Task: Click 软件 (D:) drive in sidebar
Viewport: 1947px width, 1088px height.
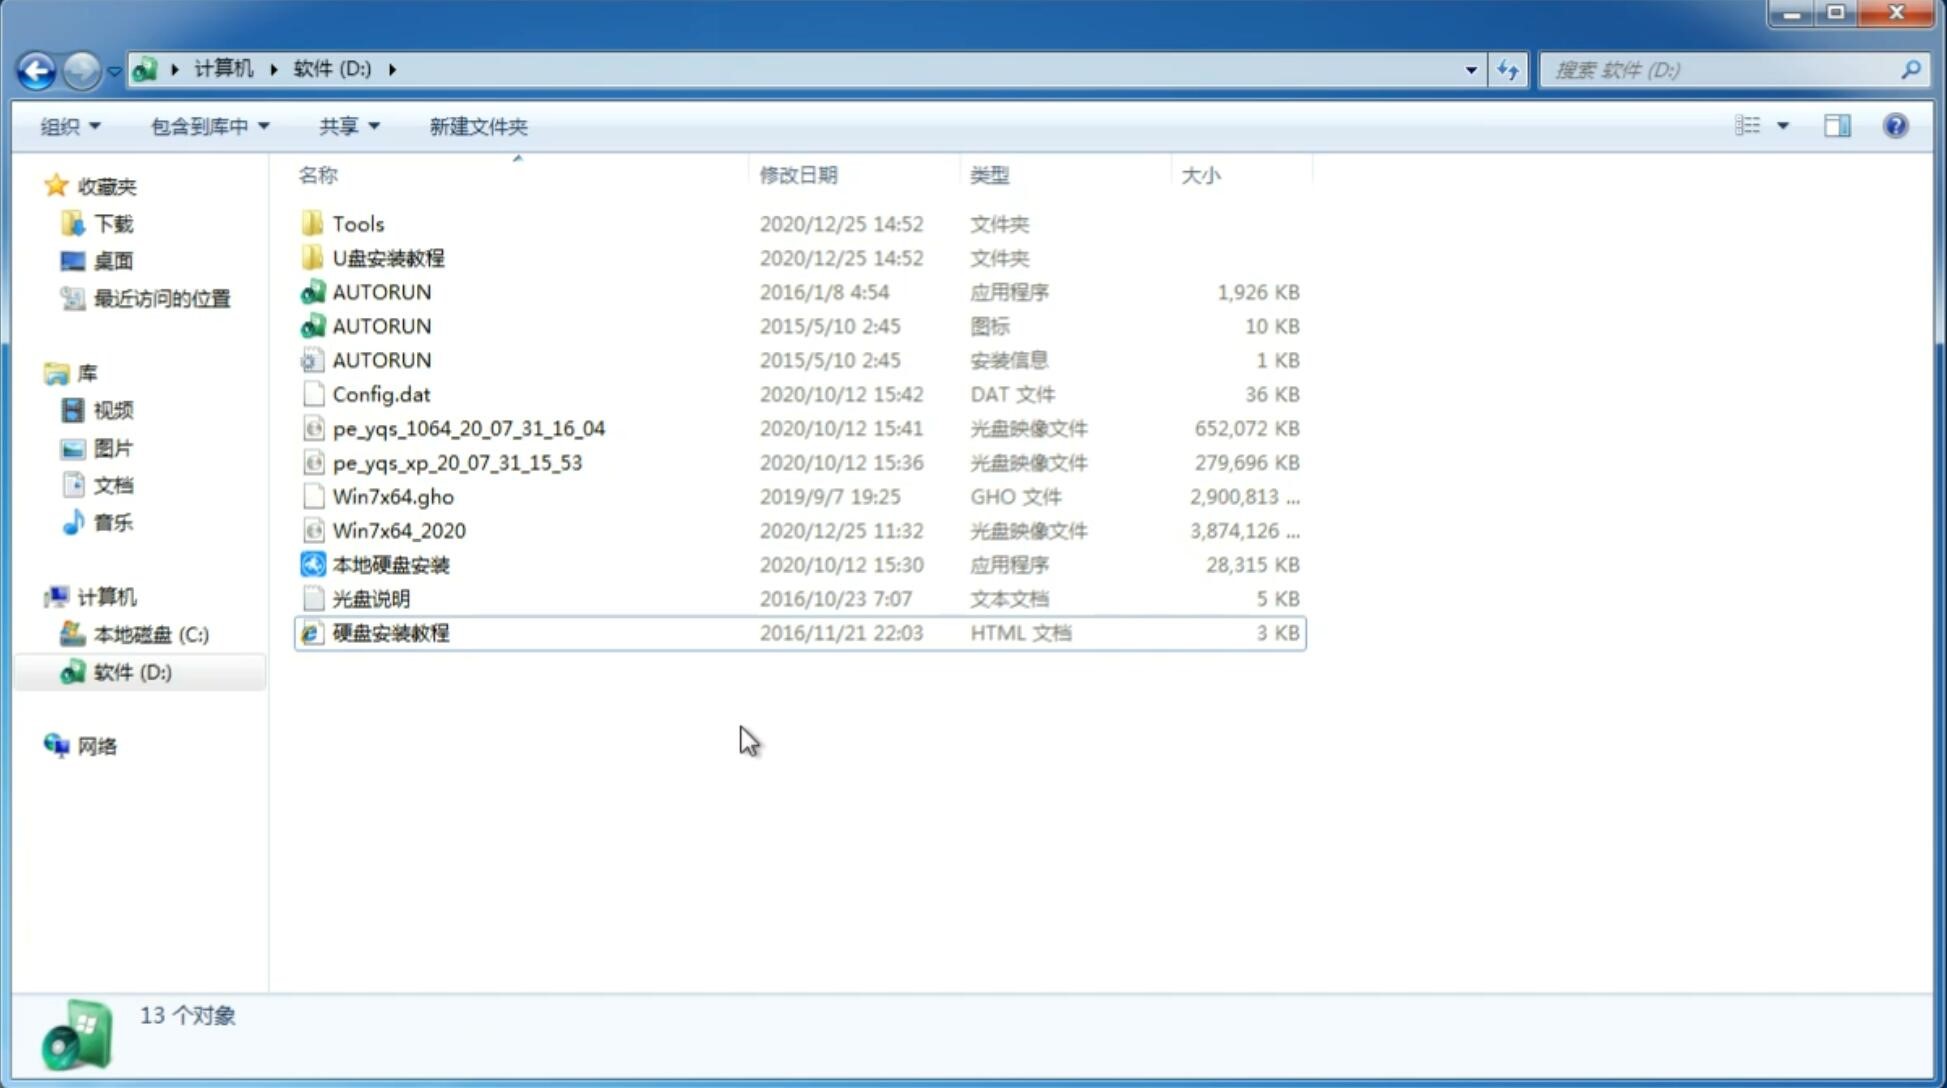Action: (x=132, y=671)
